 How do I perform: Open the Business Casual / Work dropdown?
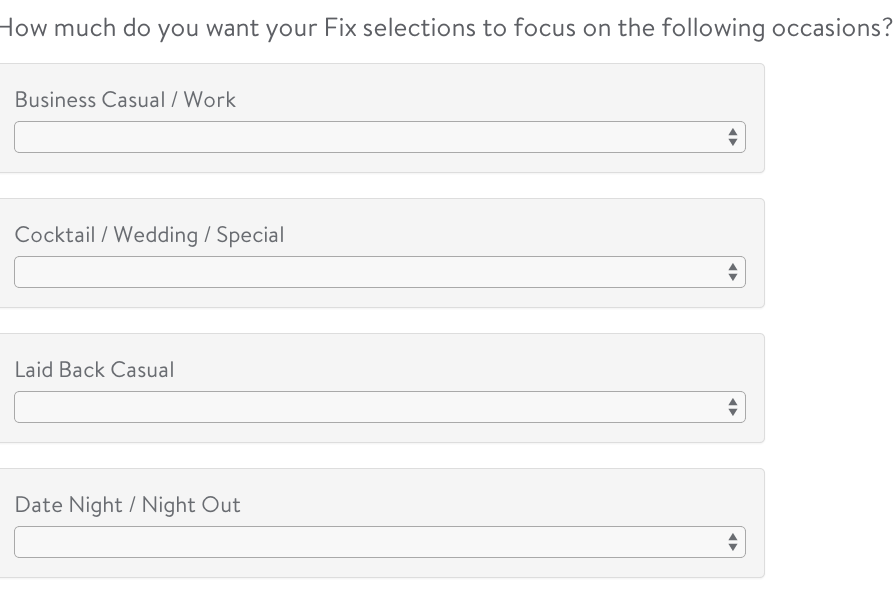(x=380, y=137)
